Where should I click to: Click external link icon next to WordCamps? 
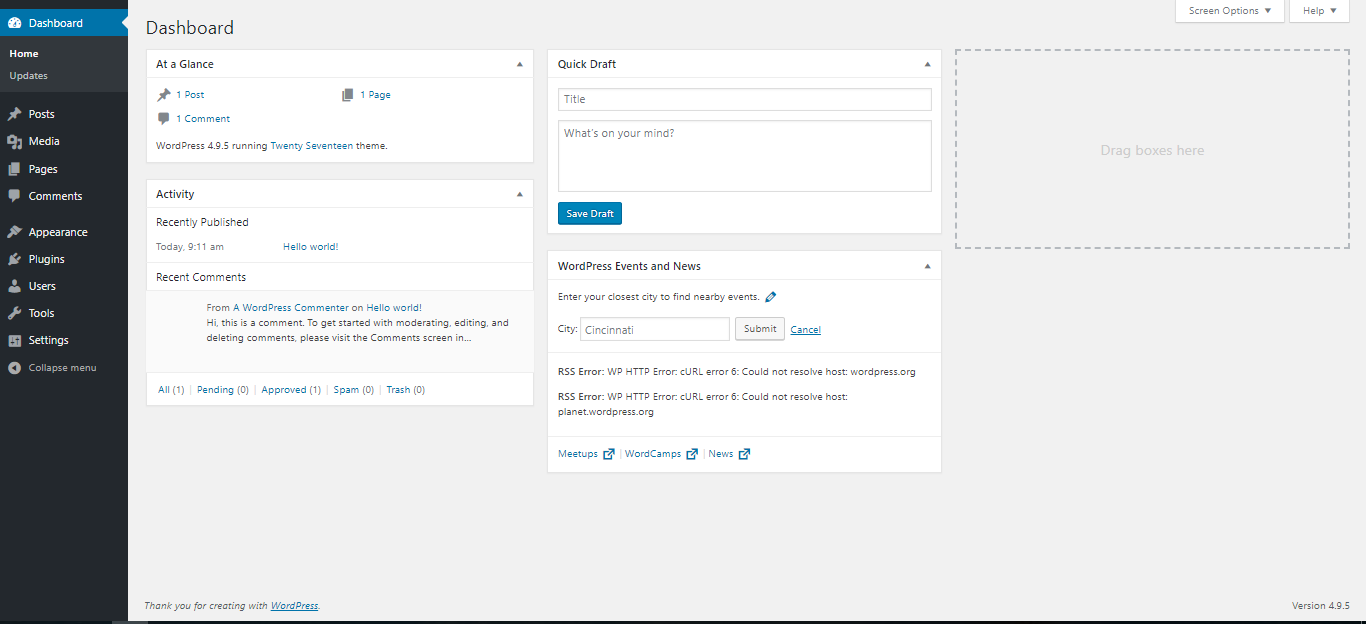click(692, 454)
